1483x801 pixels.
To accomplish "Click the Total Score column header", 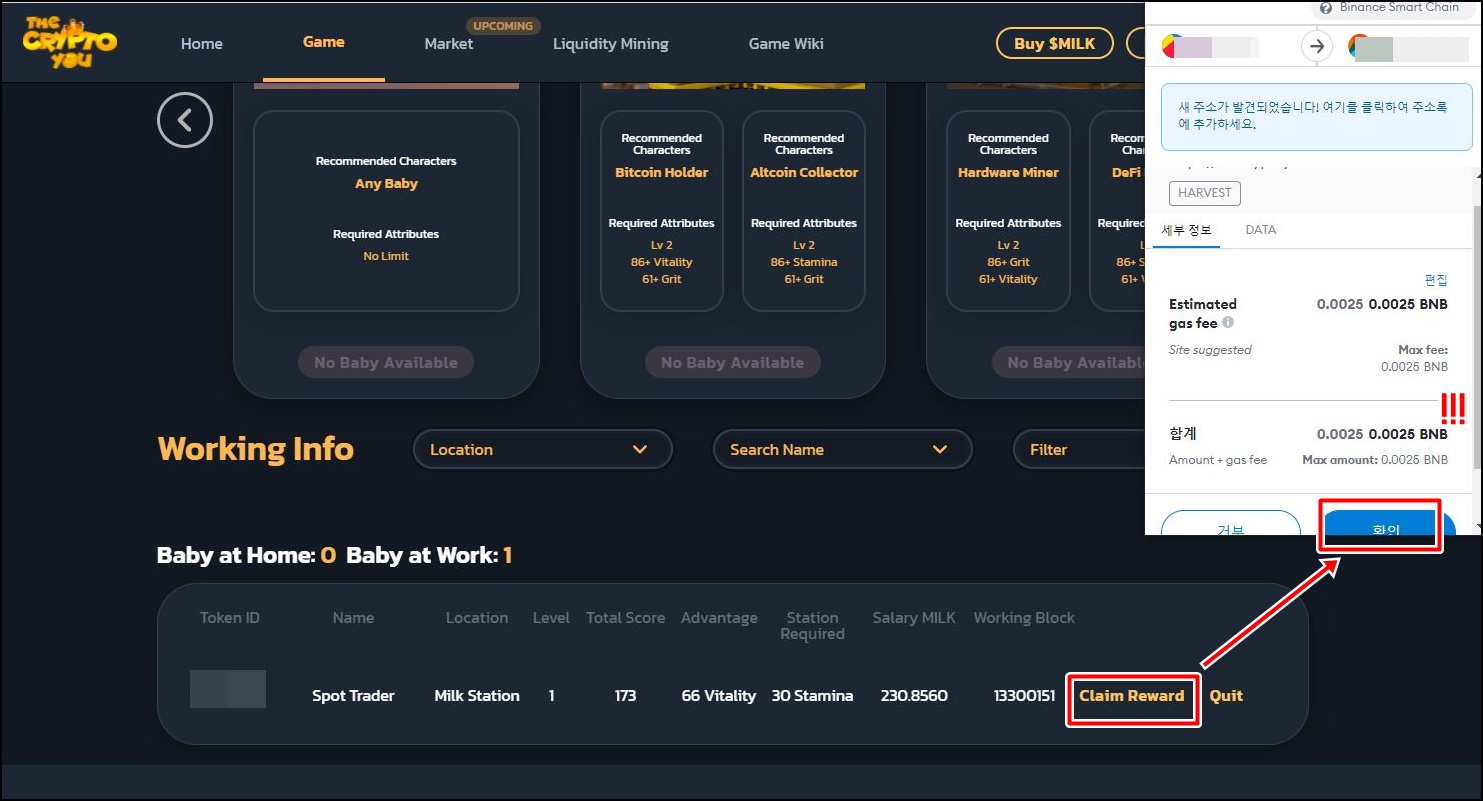I will [625, 618].
